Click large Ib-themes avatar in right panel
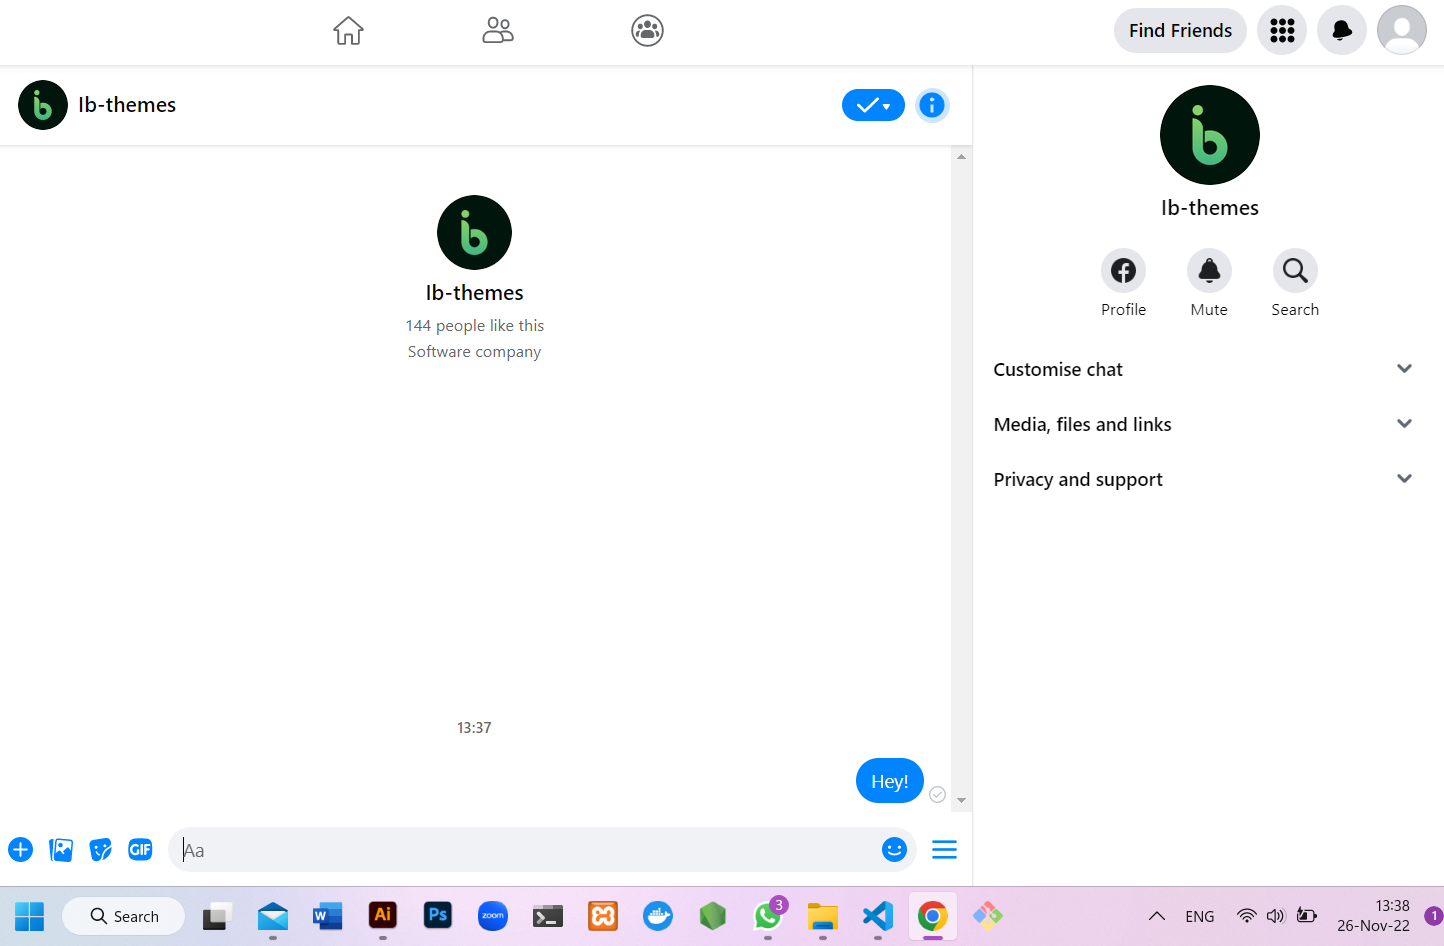Viewport: 1444px width, 946px height. click(x=1210, y=135)
